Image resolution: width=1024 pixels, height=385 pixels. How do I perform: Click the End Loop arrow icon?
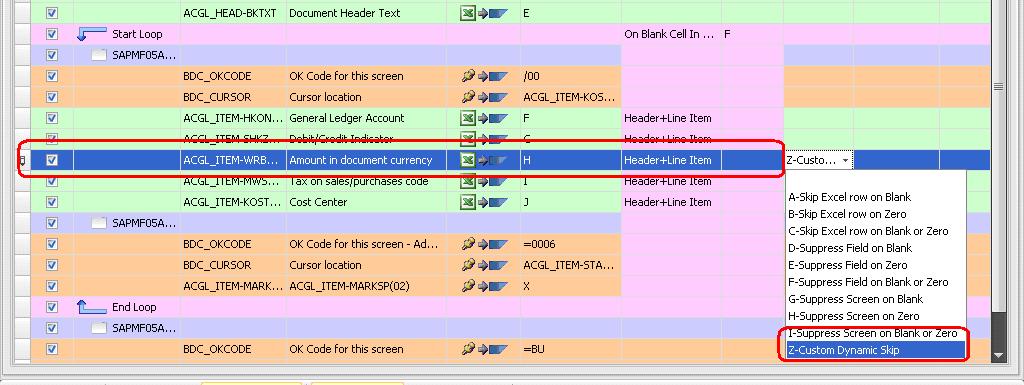click(91, 307)
